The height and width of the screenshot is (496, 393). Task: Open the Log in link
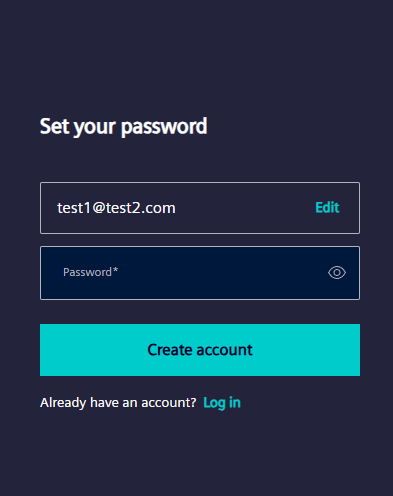222,403
